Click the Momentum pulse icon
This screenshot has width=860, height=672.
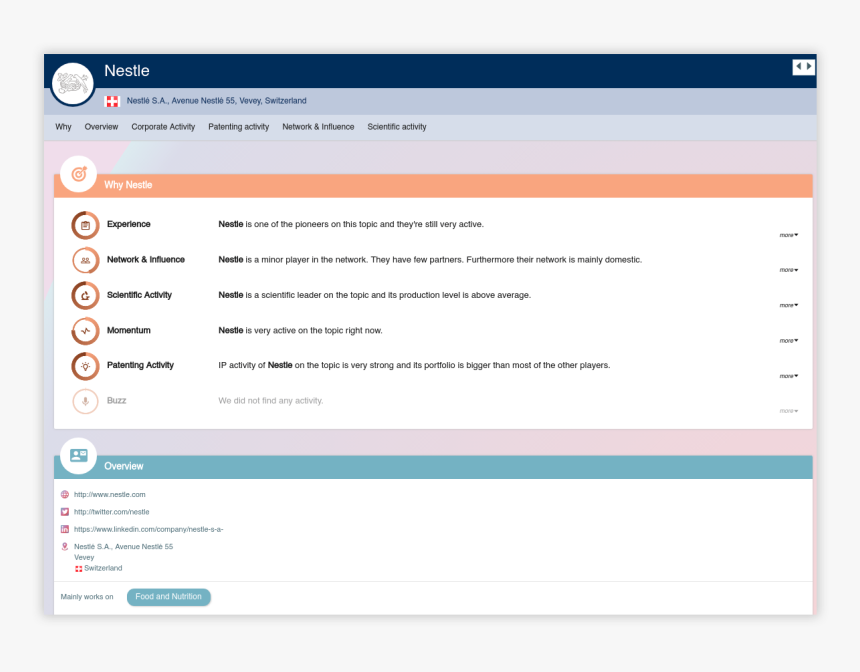pyautogui.click(x=85, y=330)
